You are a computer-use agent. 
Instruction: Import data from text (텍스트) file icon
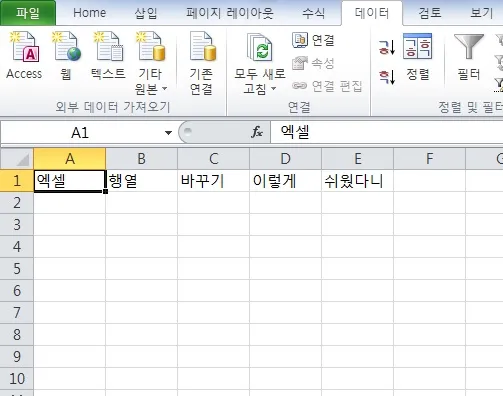108,47
